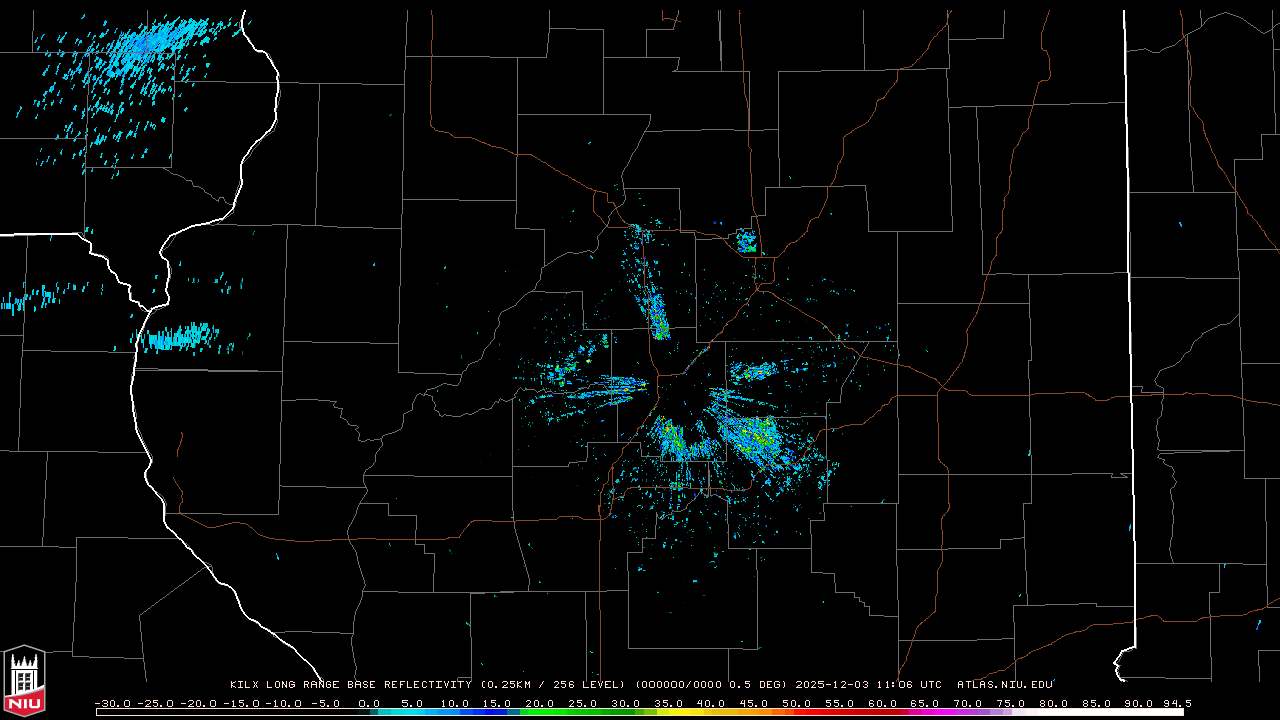Click the NIU logo in the corner
Viewport: 1280px width, 720px height.
pyautogui.click(x=24, y=680)
